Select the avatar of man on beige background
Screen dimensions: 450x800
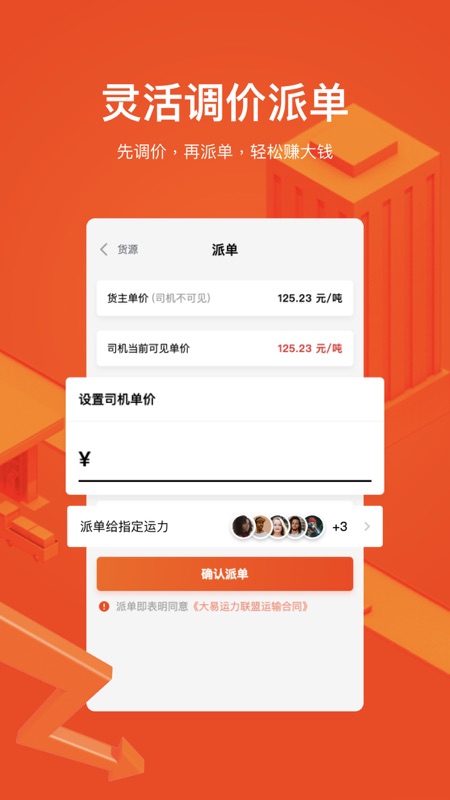point(261,527)
